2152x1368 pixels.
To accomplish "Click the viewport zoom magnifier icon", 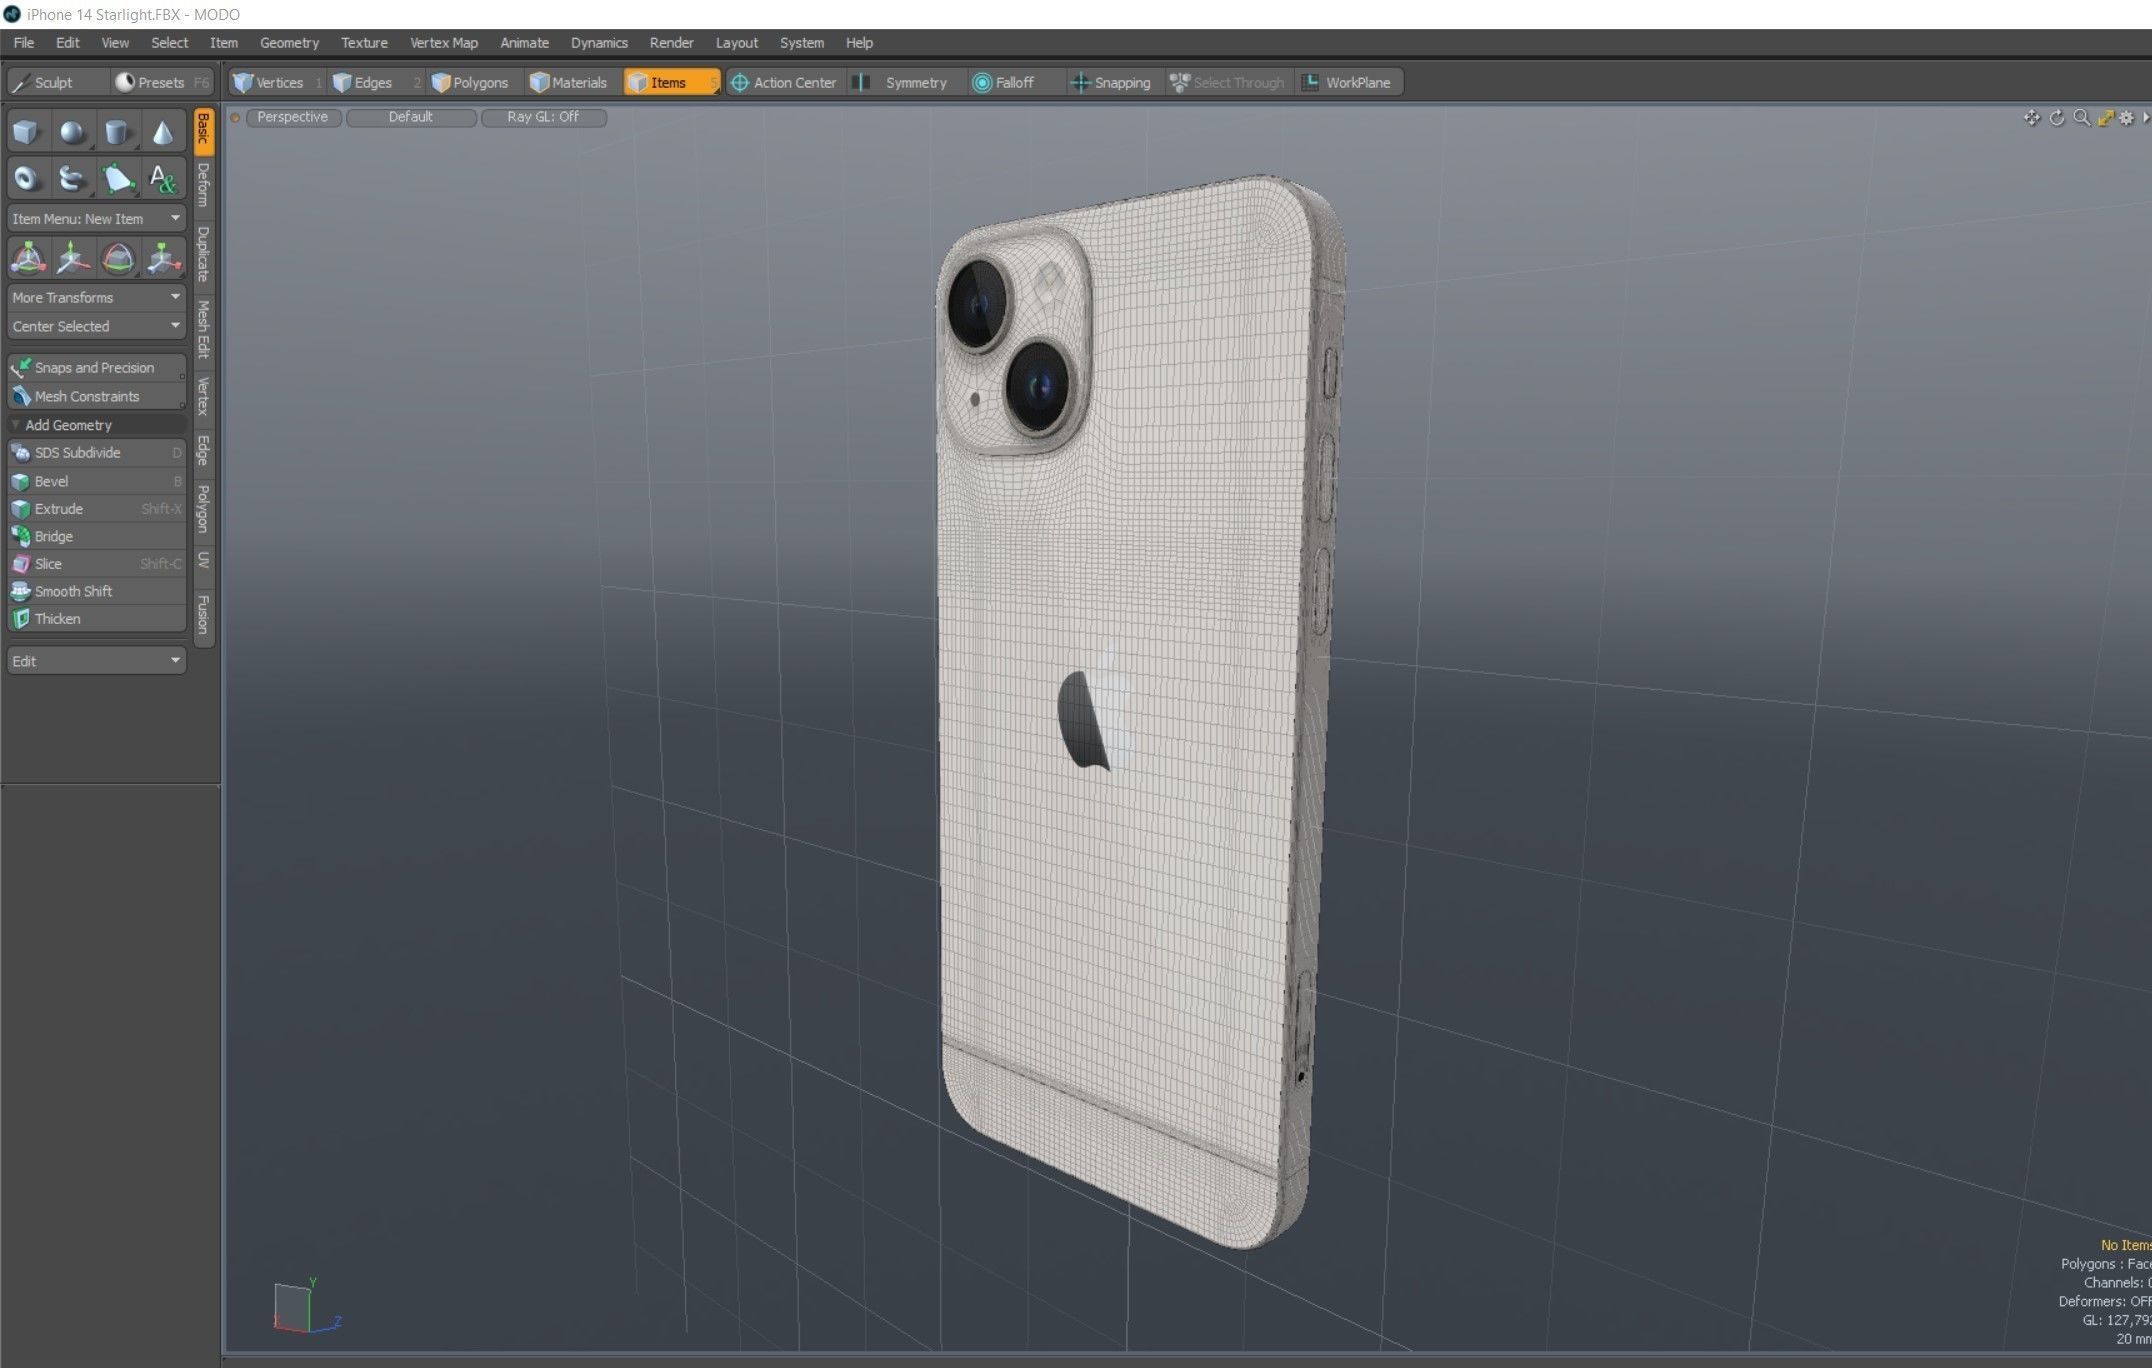I will coord(2081,118).
